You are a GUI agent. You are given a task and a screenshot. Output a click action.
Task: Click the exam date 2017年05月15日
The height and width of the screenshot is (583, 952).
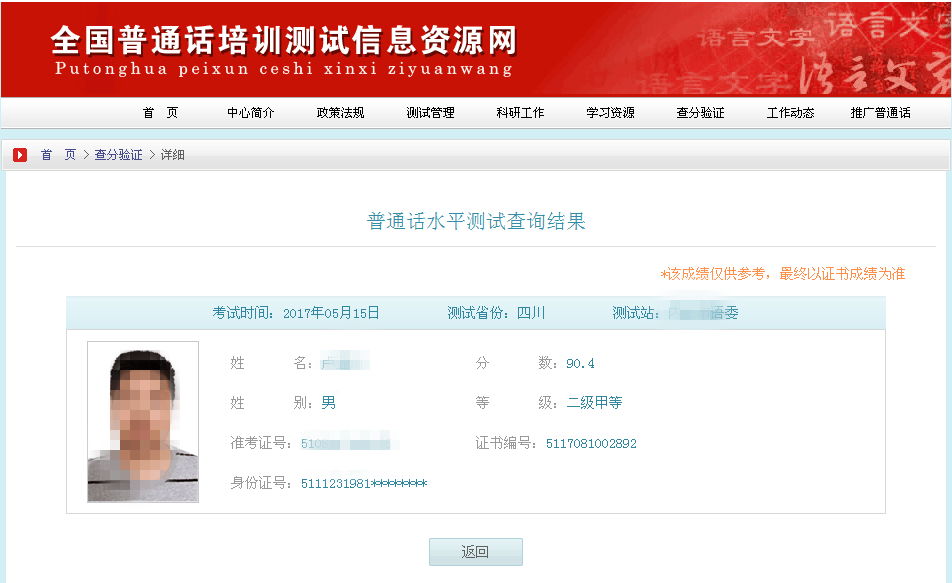point(331,313)
